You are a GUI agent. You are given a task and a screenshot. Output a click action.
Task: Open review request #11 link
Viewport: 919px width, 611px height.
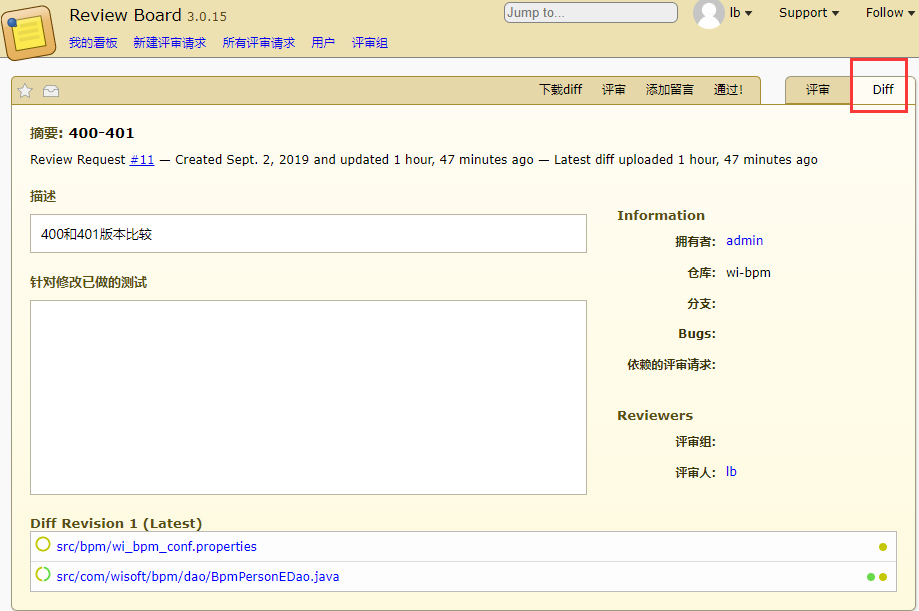[x=142, y=159]
